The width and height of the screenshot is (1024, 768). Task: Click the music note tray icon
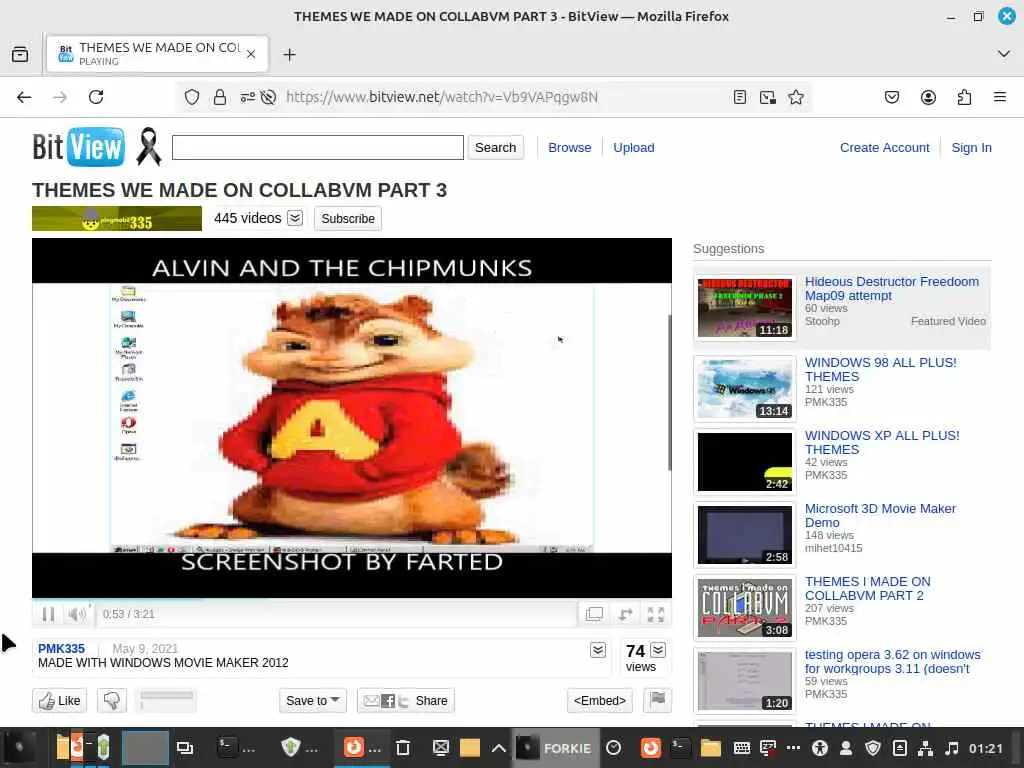[952, 748]
